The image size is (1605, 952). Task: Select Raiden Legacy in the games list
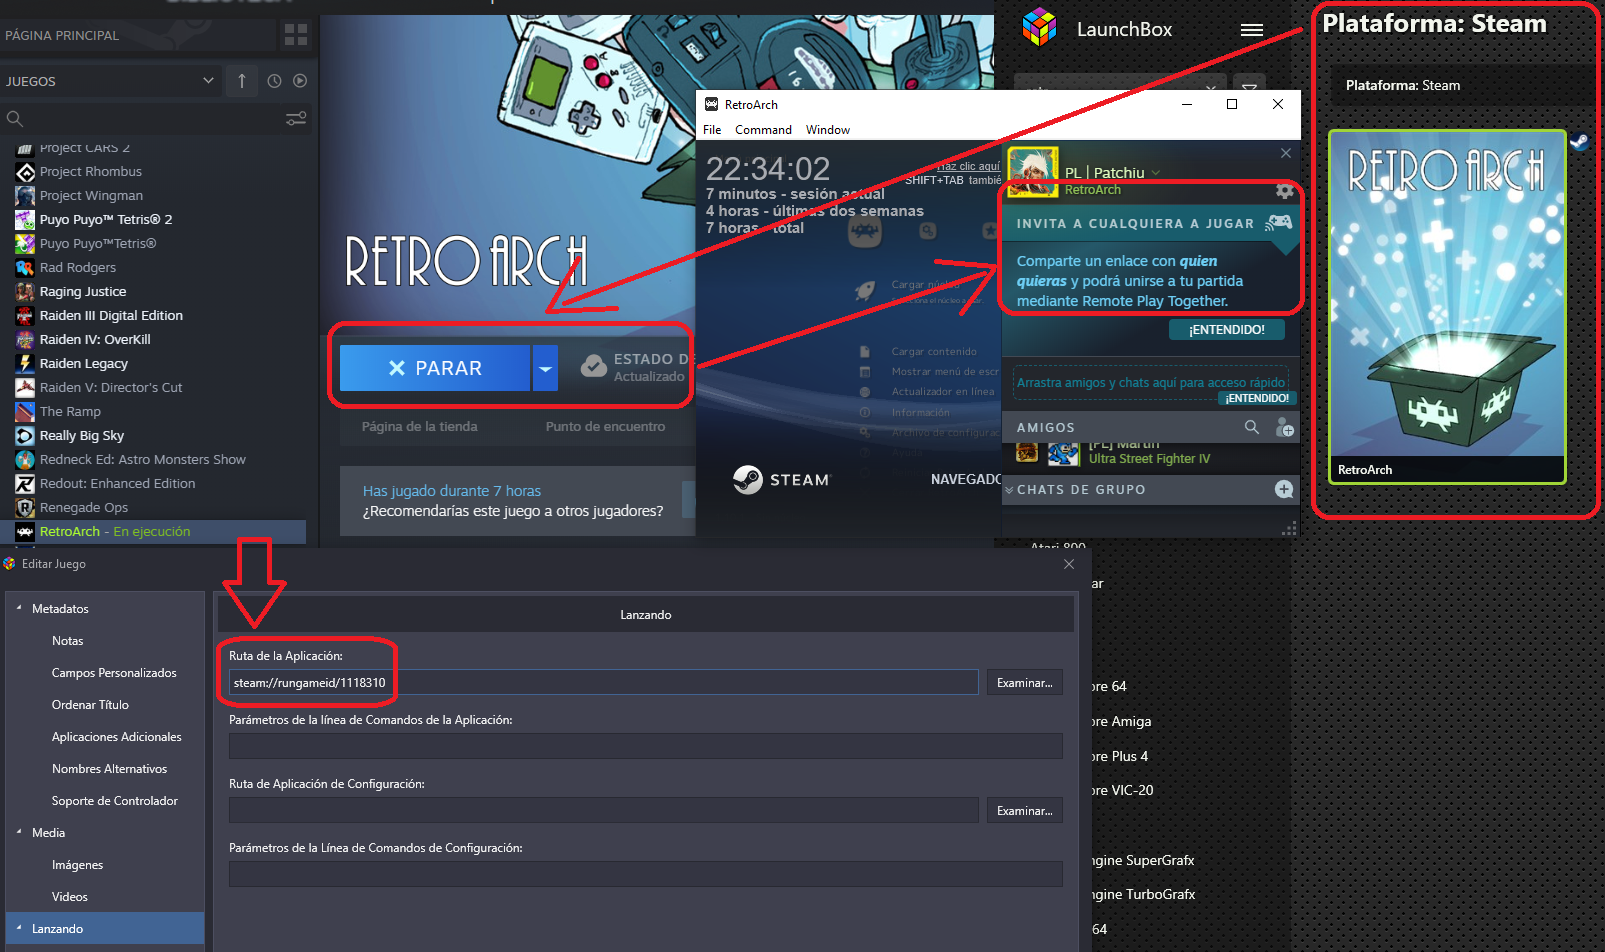84,364
